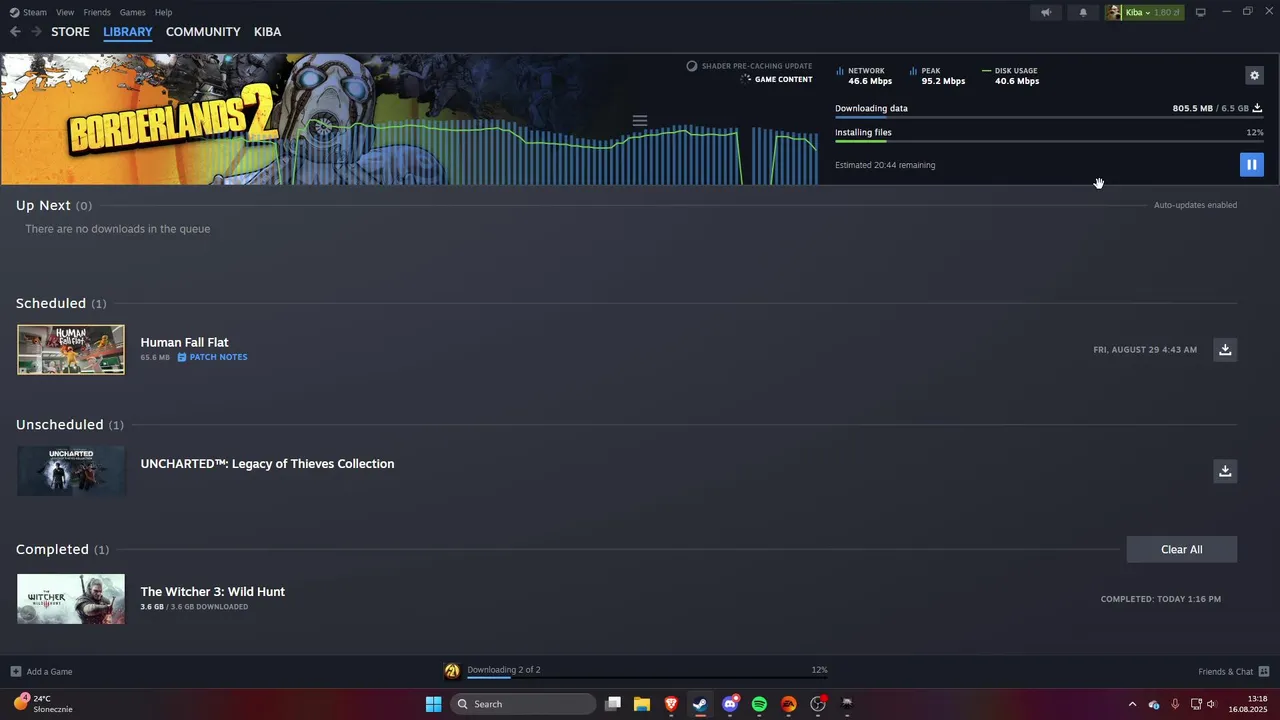The width and height of the screenshot is (1280, 720).
Task: Open File Explorer from taskbar
Action: point(642,704)
